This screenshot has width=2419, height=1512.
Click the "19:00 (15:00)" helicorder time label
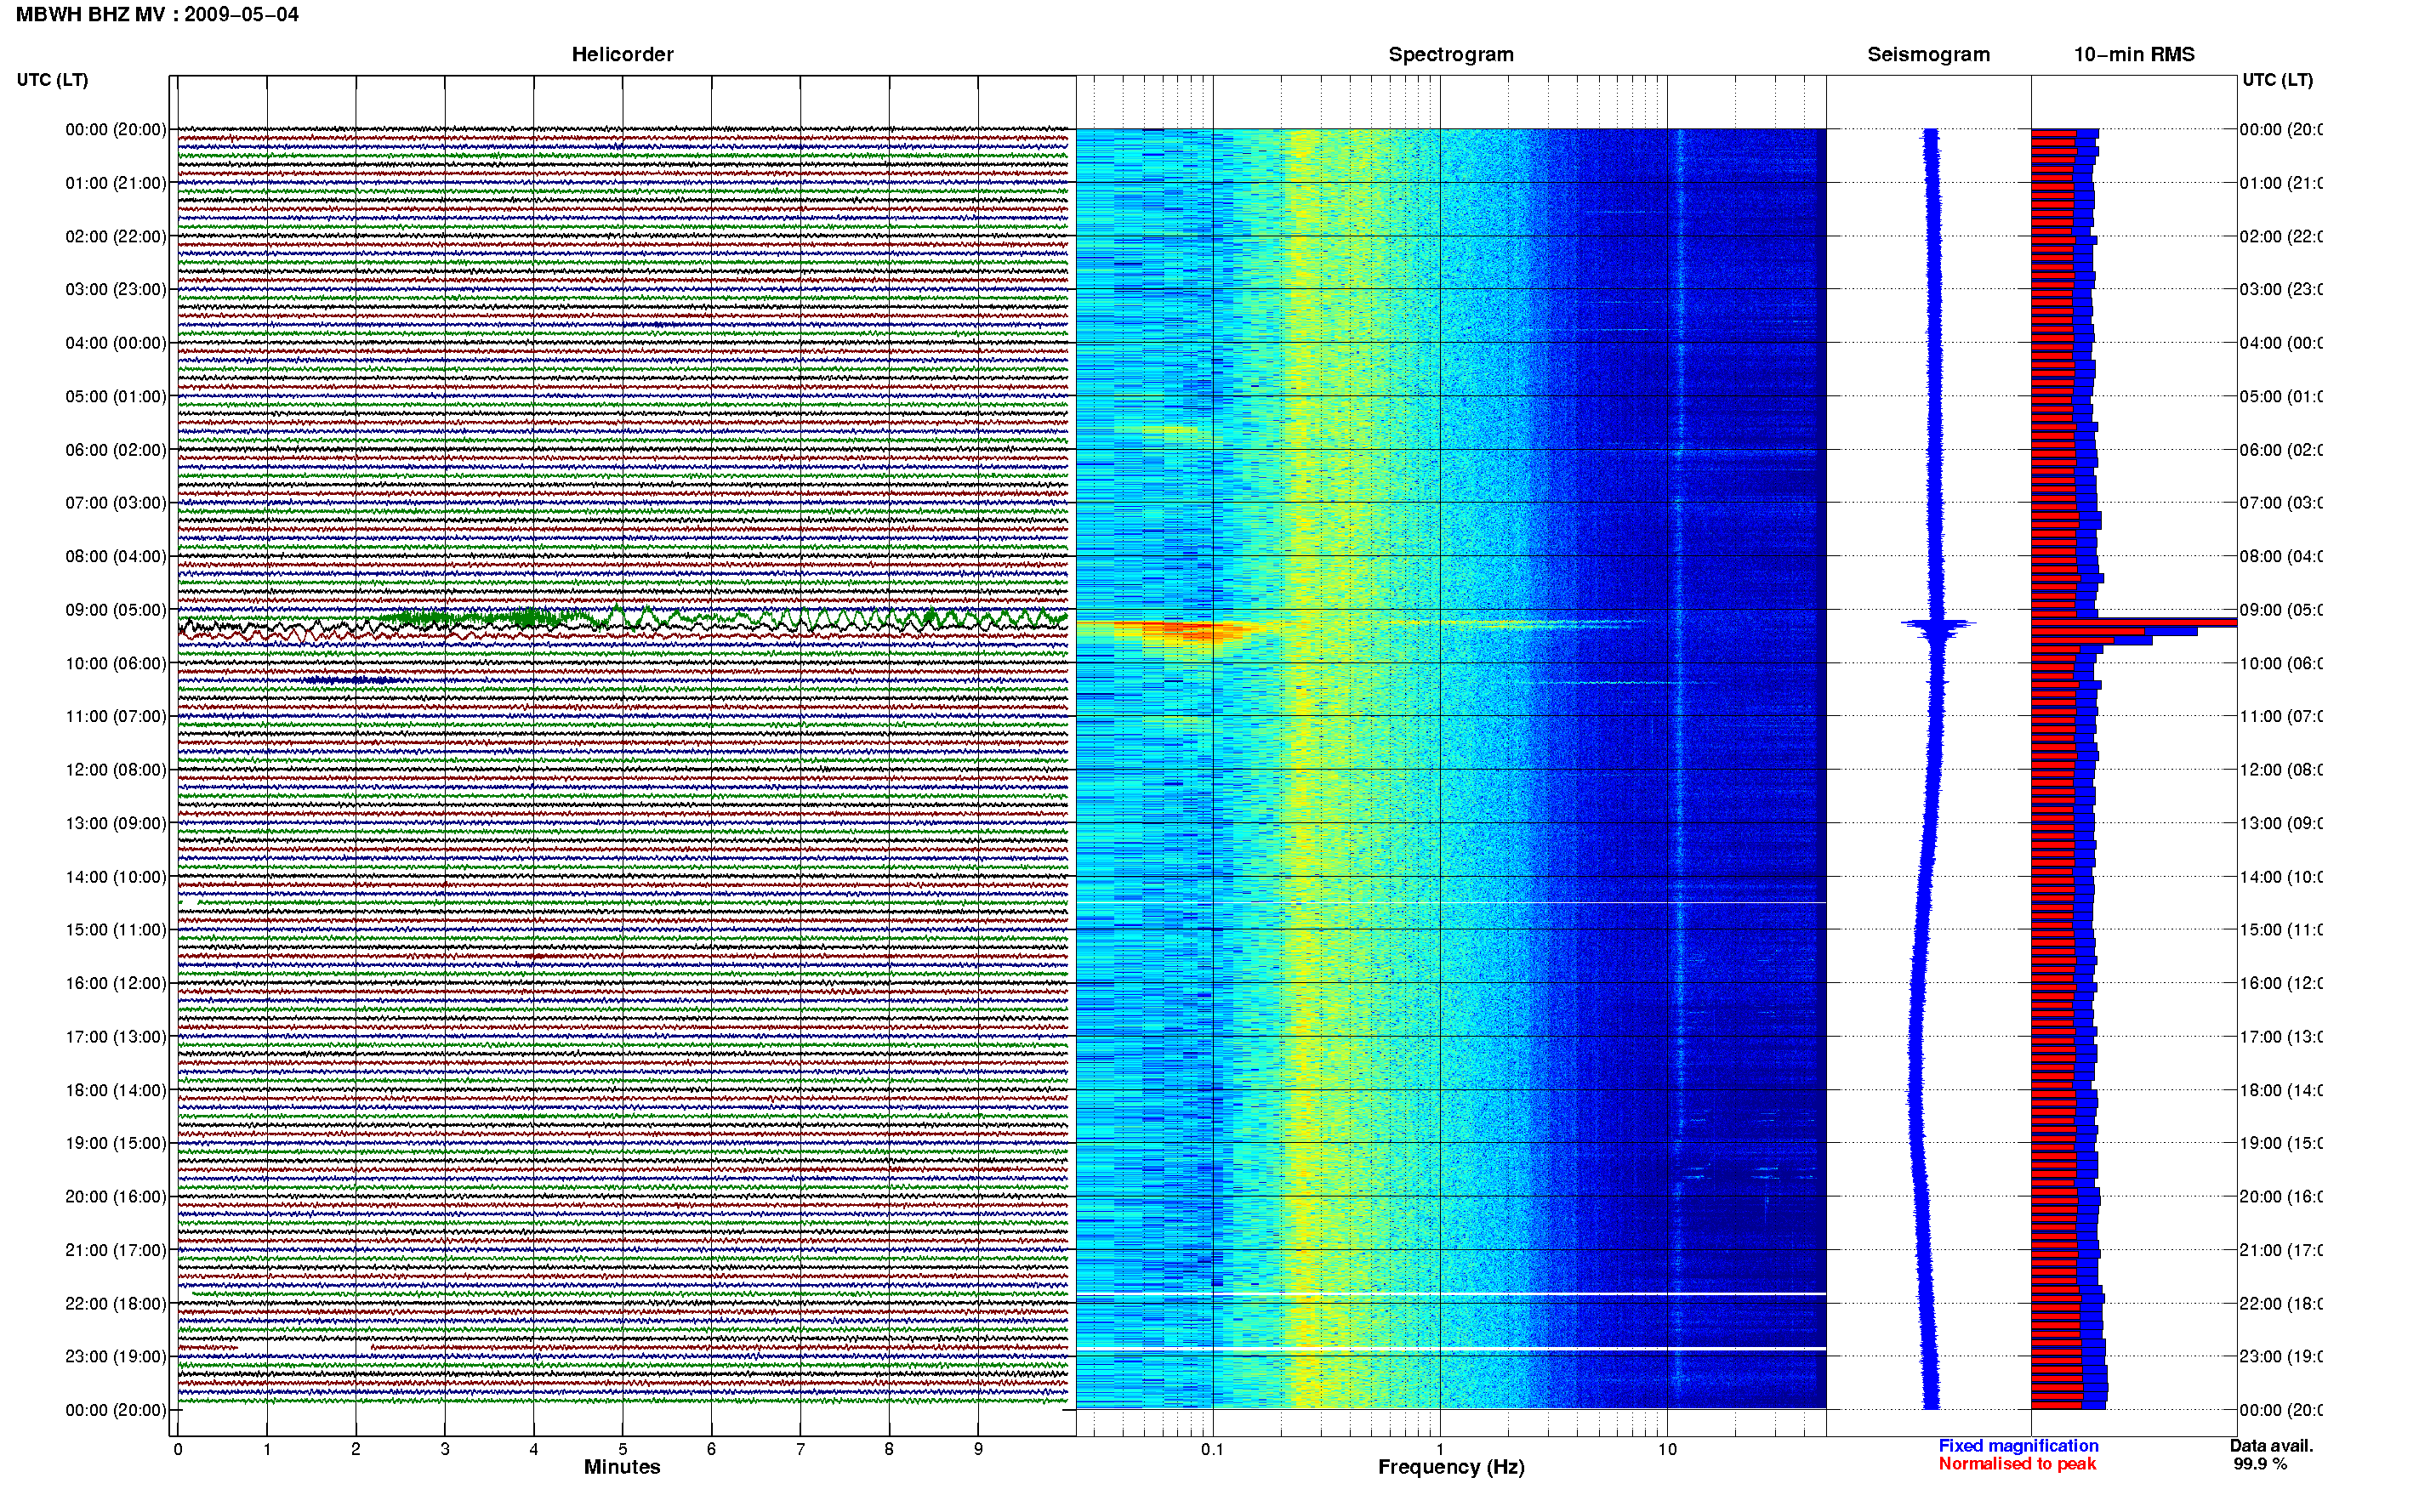pos(116,1144)
